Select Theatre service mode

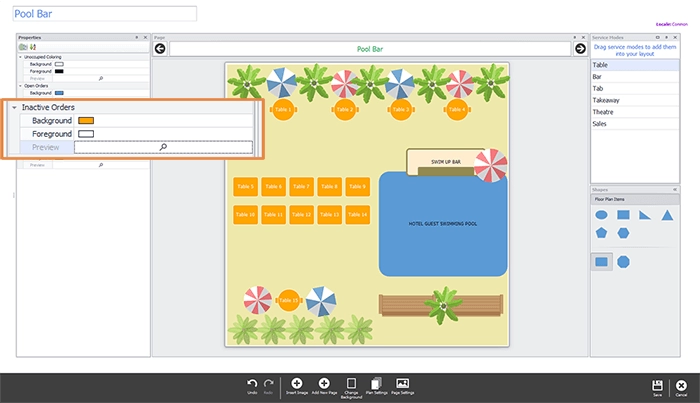[635, 112]
